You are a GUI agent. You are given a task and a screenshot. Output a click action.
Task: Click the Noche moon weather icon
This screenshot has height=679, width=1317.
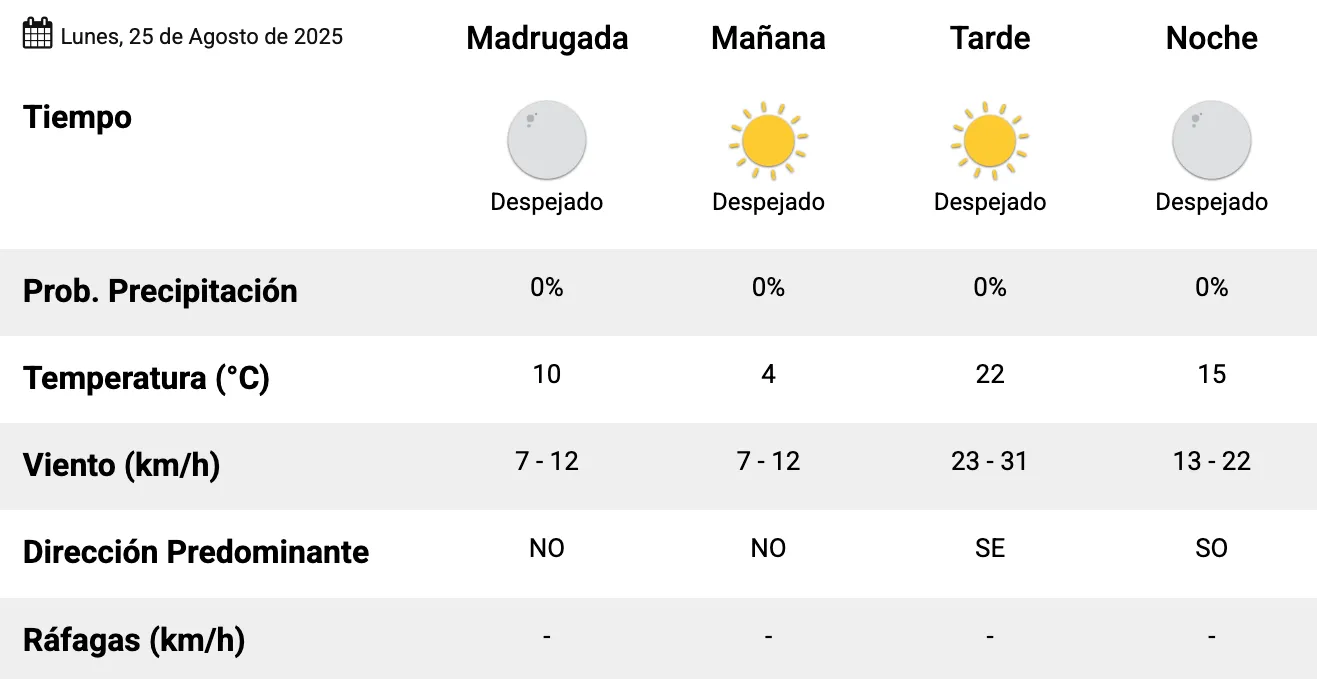1211,140
